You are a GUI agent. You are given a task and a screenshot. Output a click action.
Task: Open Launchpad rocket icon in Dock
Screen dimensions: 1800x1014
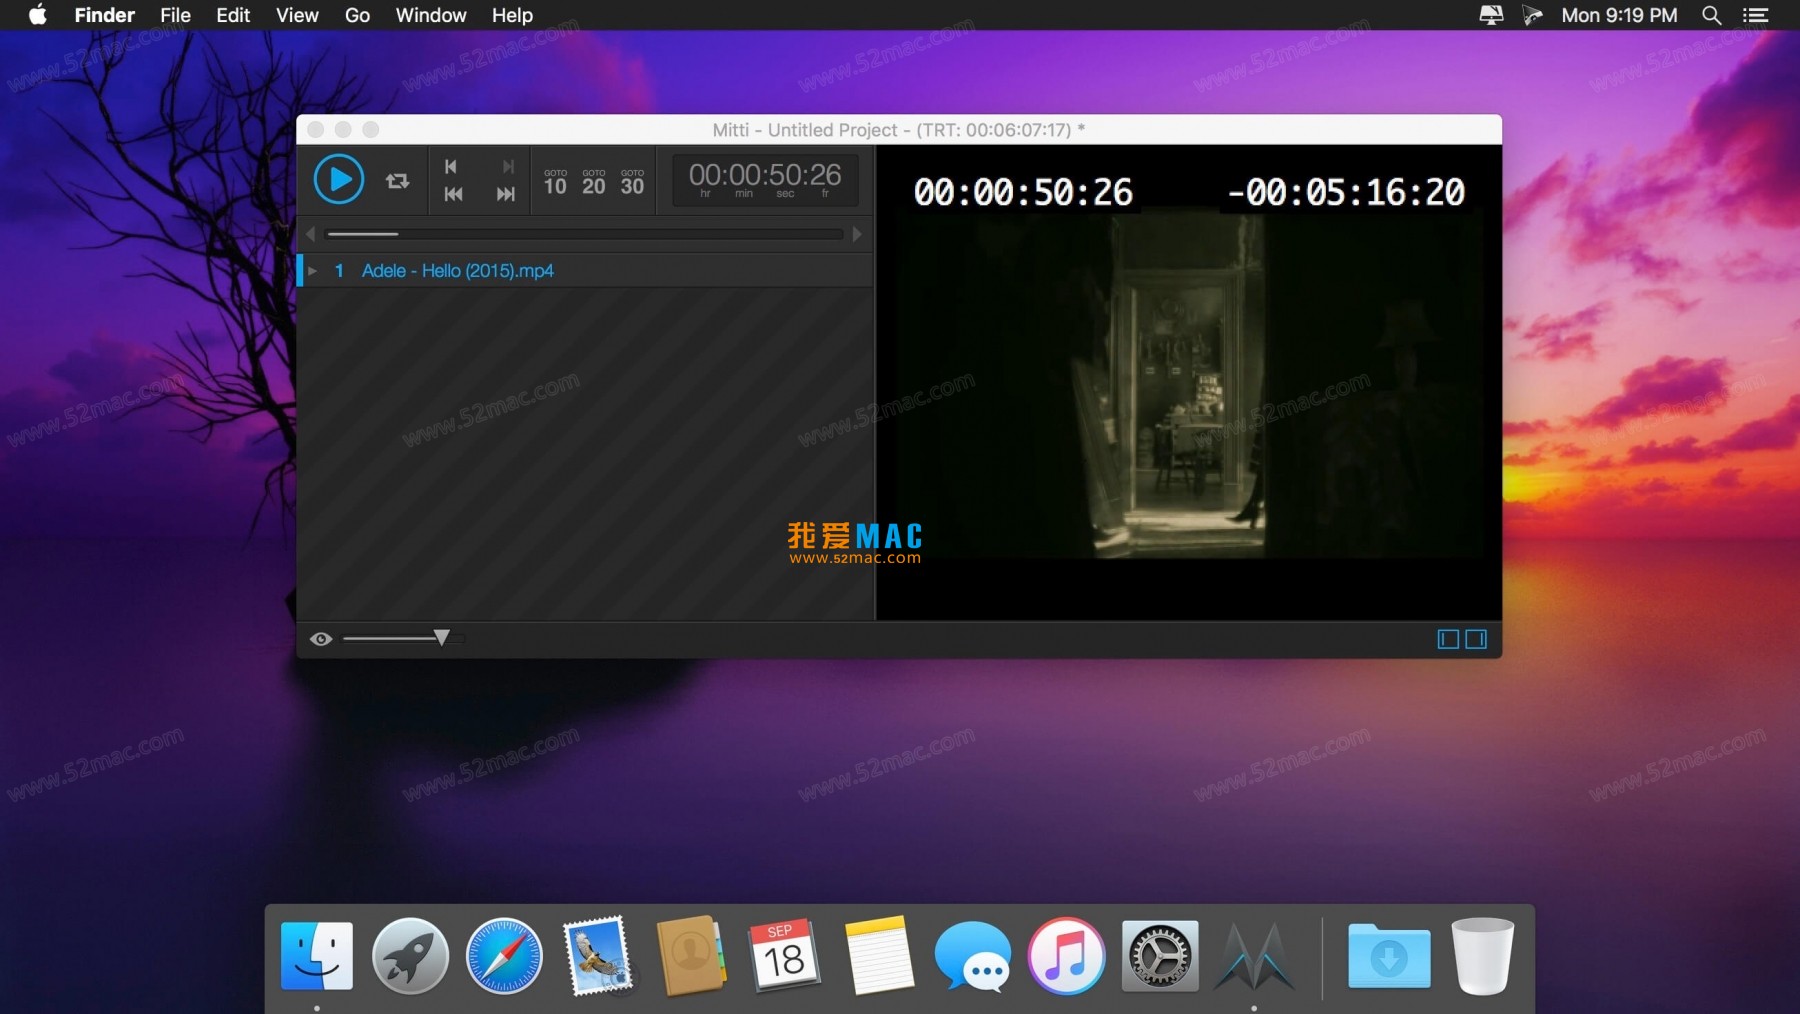410,956
